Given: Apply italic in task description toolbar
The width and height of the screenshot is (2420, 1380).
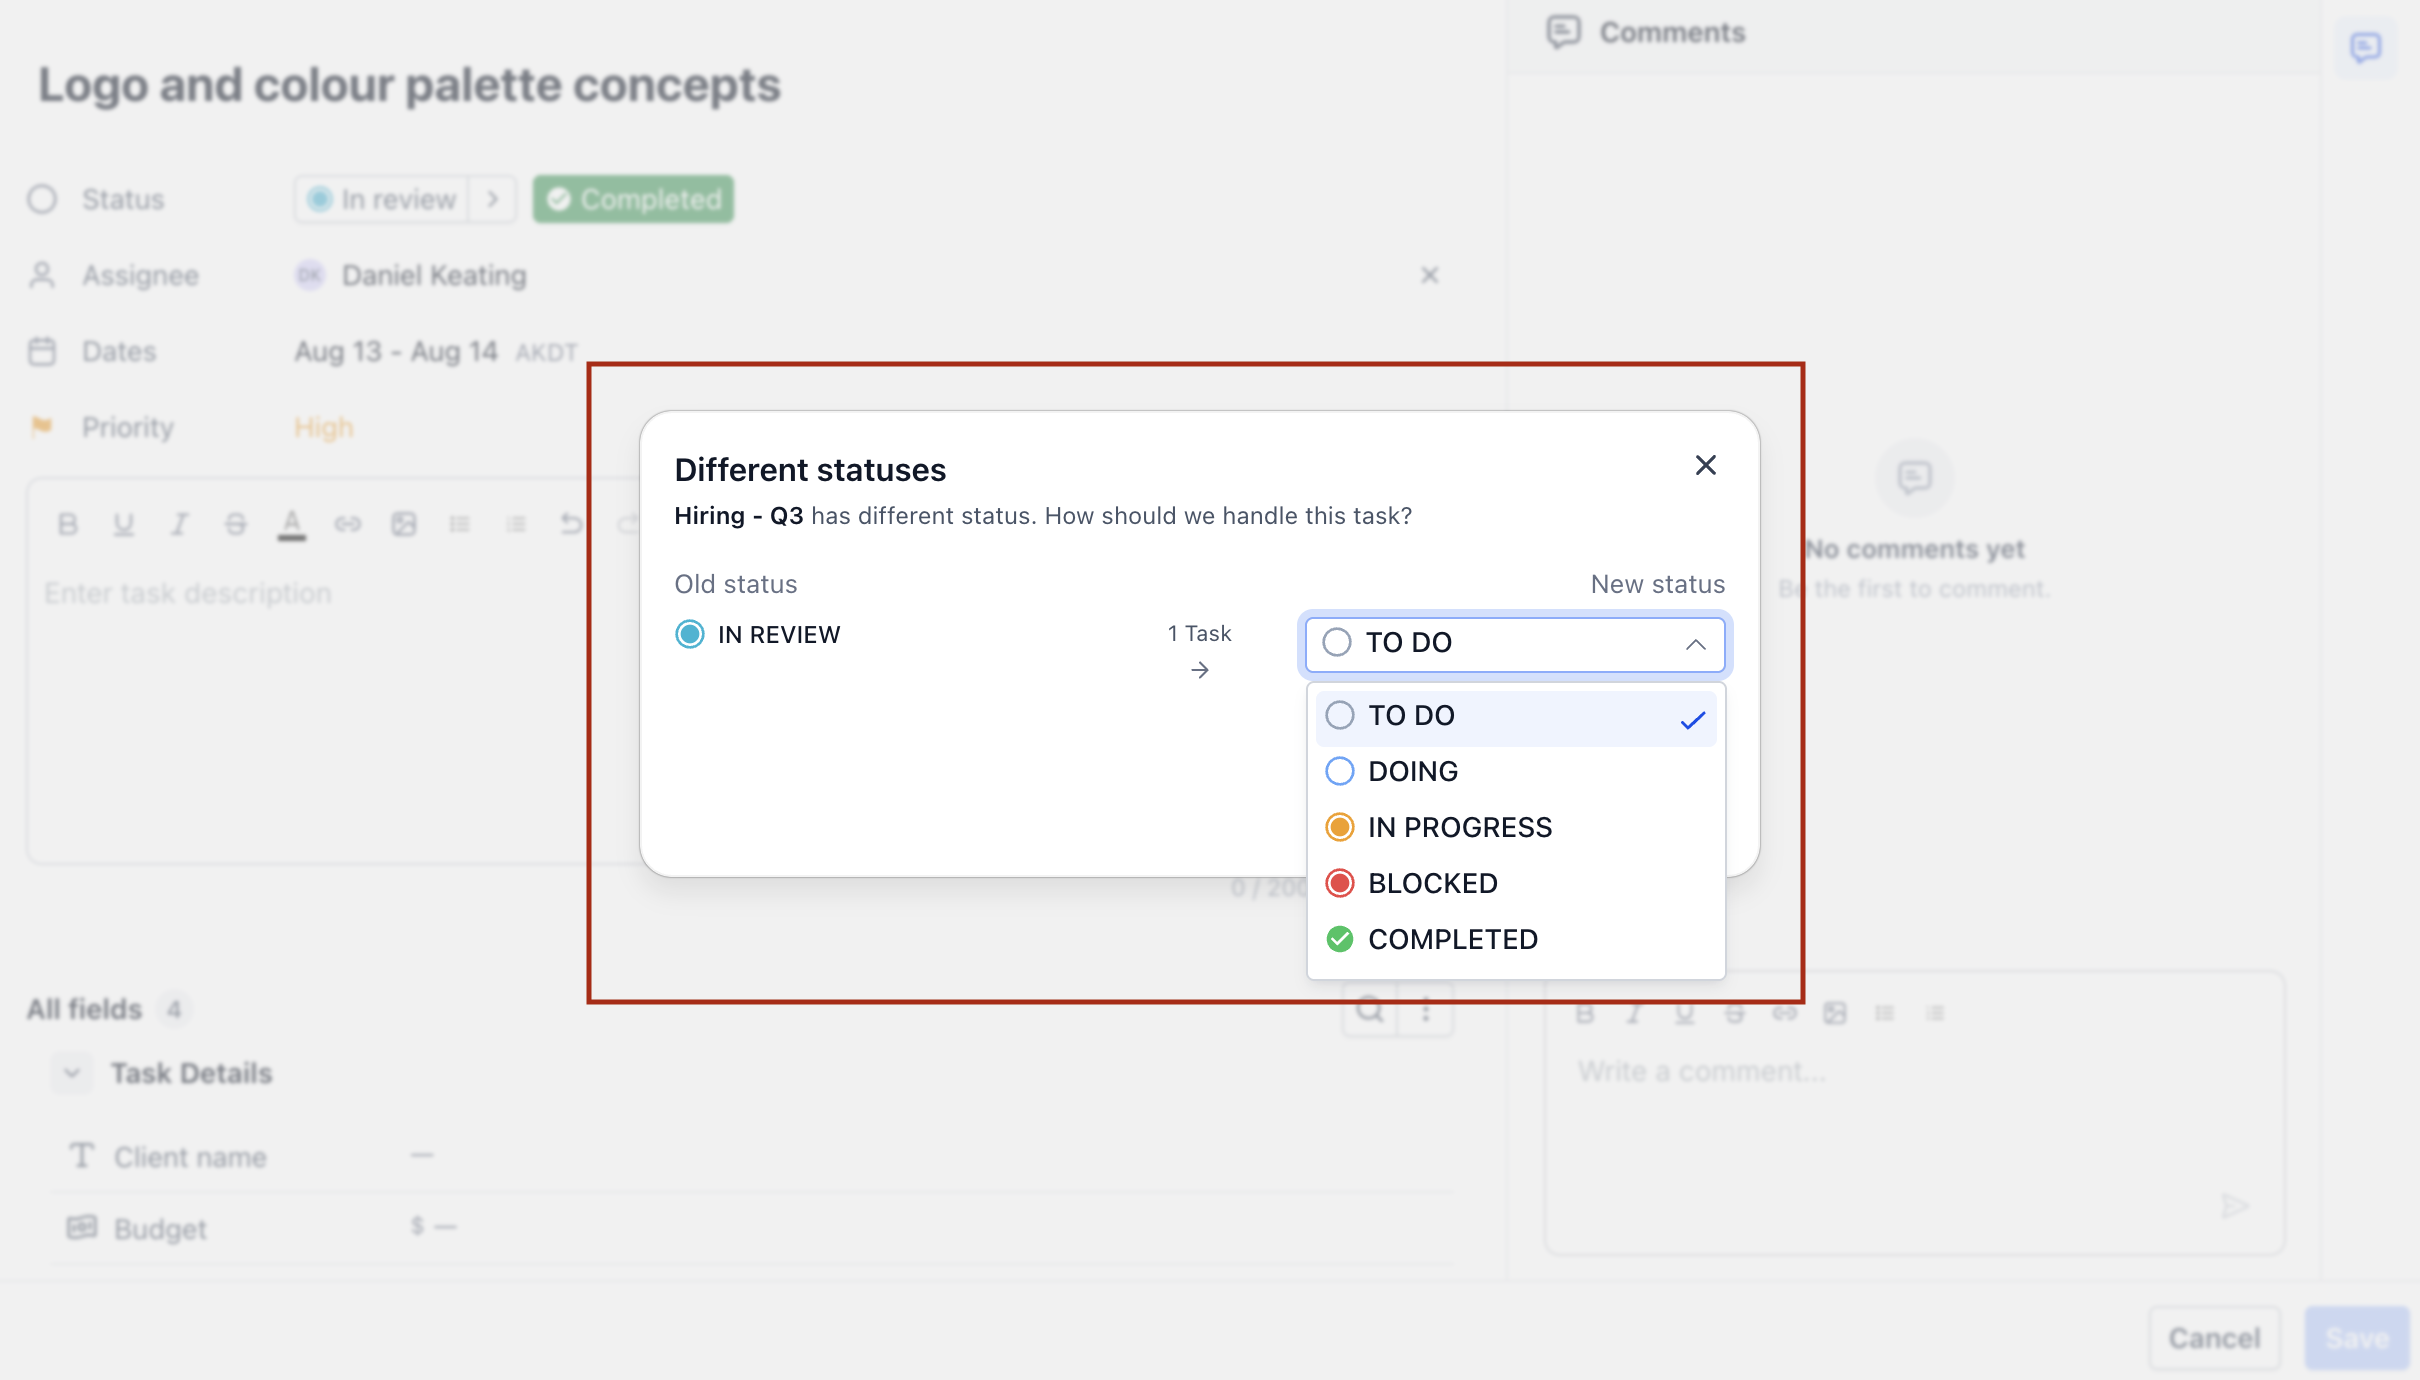Looking at the screenshot, I should coord(180,524).
